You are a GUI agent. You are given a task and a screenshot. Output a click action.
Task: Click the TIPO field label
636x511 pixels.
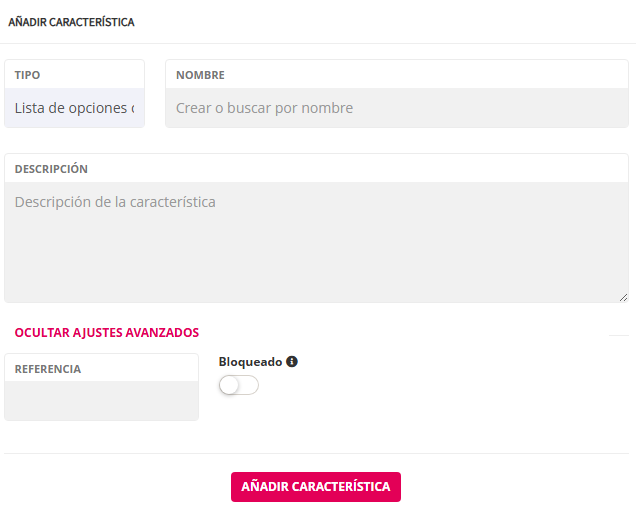pos(28,75)
